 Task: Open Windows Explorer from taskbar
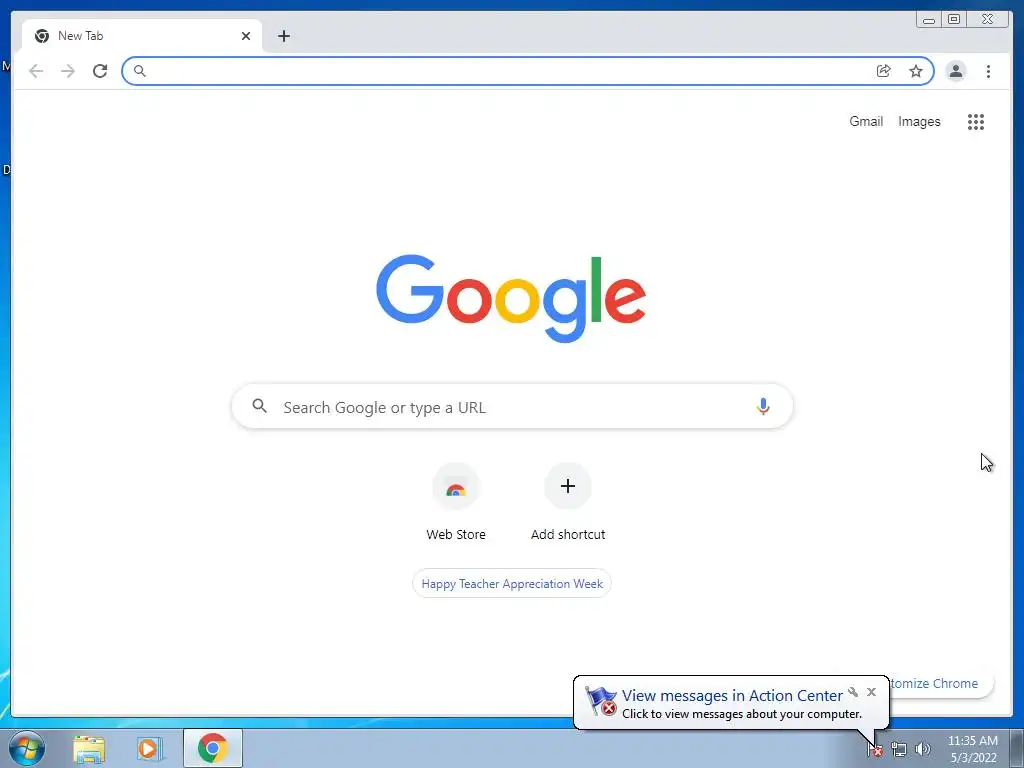[89, 749]
